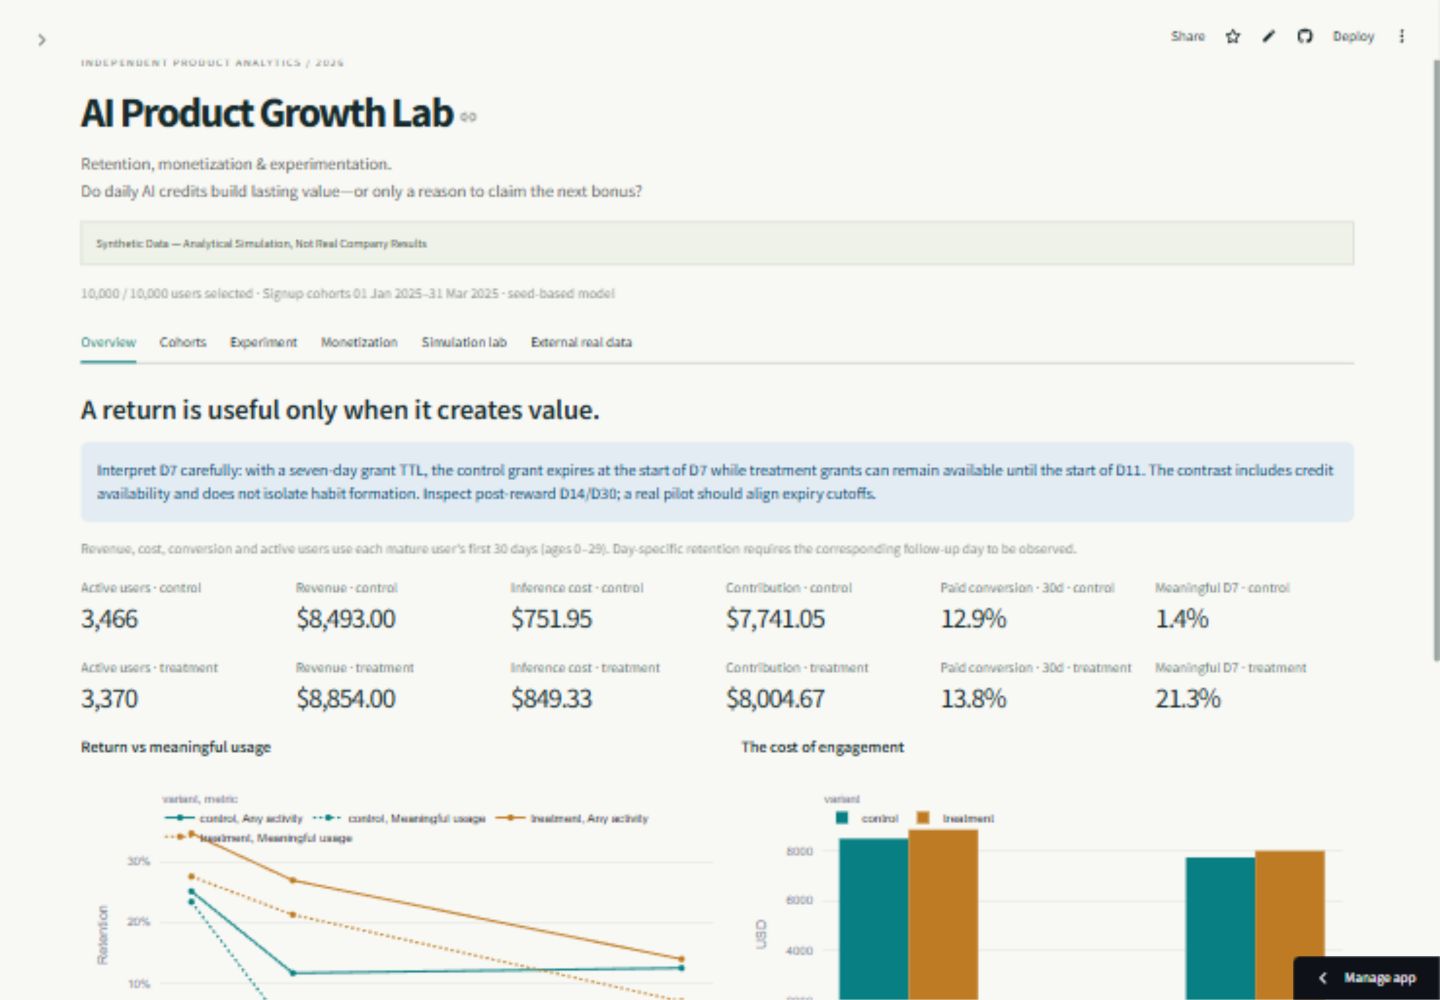Click the orange treatment legend swatch
This screenshot has width=1440, height=1000.
(x=923, y=818)
